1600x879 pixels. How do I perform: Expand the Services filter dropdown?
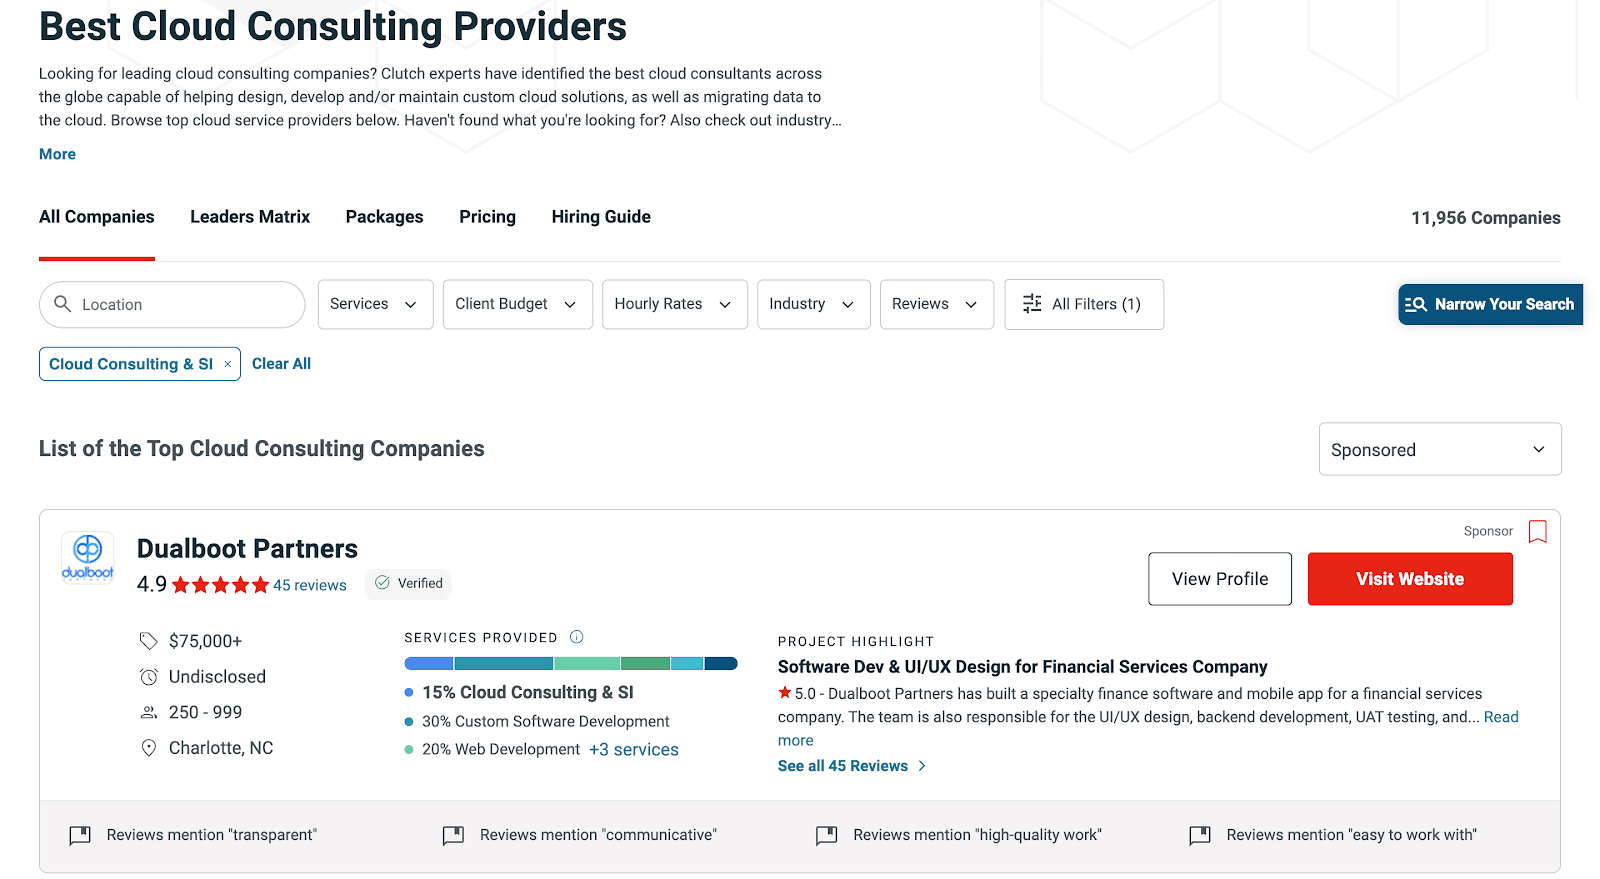tap(375, 304)
